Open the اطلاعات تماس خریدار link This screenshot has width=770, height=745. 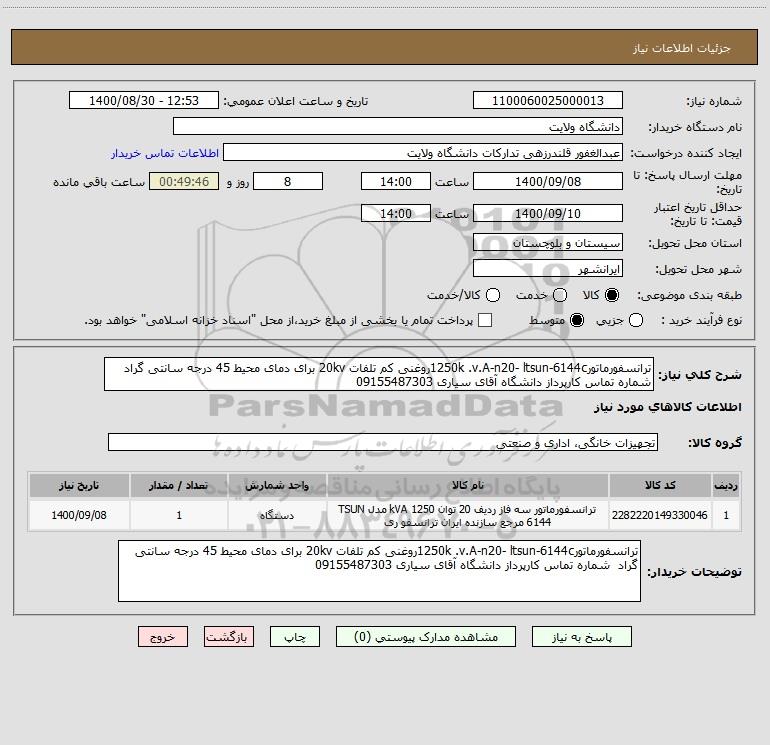[165, 153]
